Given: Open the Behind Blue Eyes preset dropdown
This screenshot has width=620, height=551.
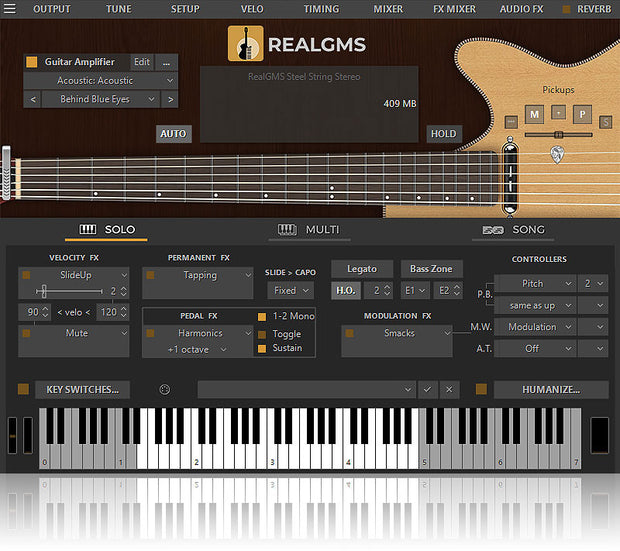Looking at the screenshot, I should pyautogui.click(x=101, y=99).
